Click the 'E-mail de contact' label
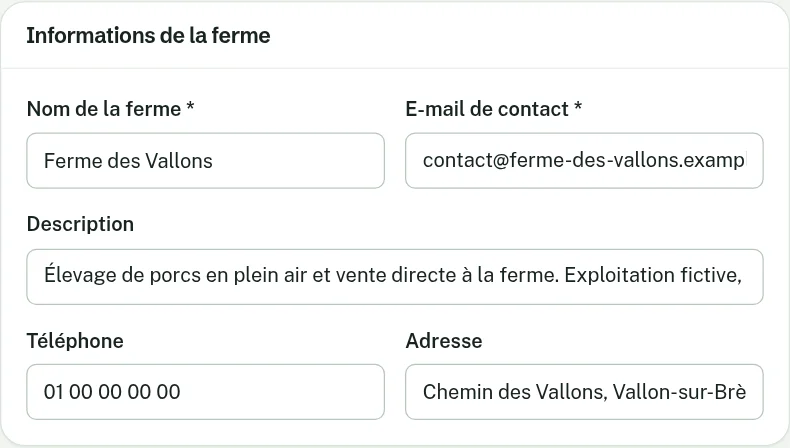The height and width of the screenshot is (448, 790). (x=487, y=109)
